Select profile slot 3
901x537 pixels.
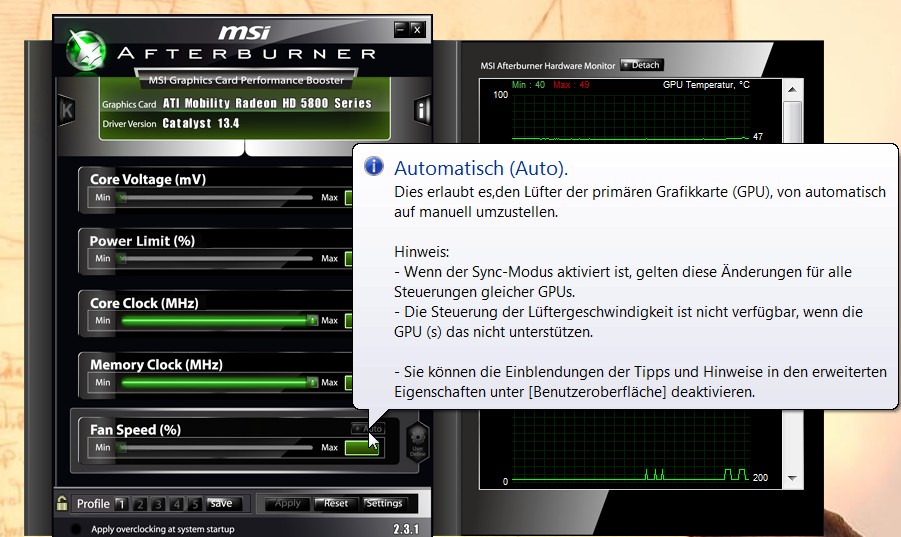point(158,504)
